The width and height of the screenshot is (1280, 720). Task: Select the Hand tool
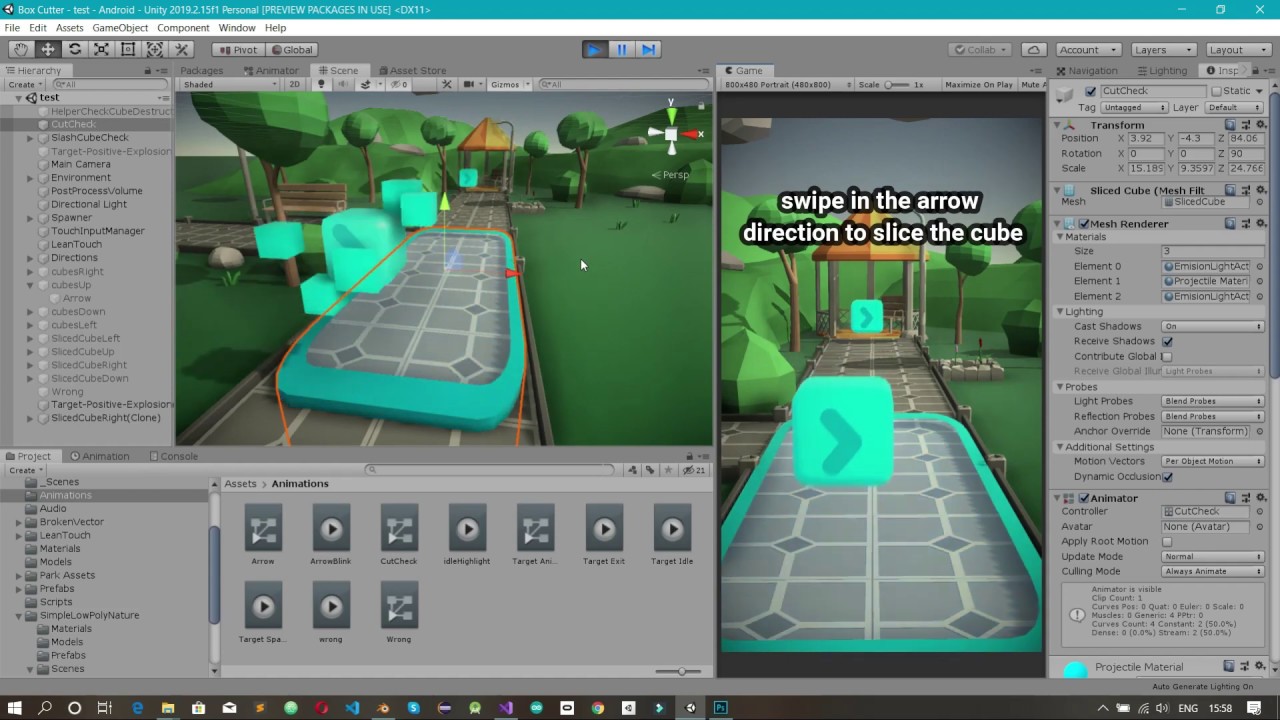coord(20,49)
